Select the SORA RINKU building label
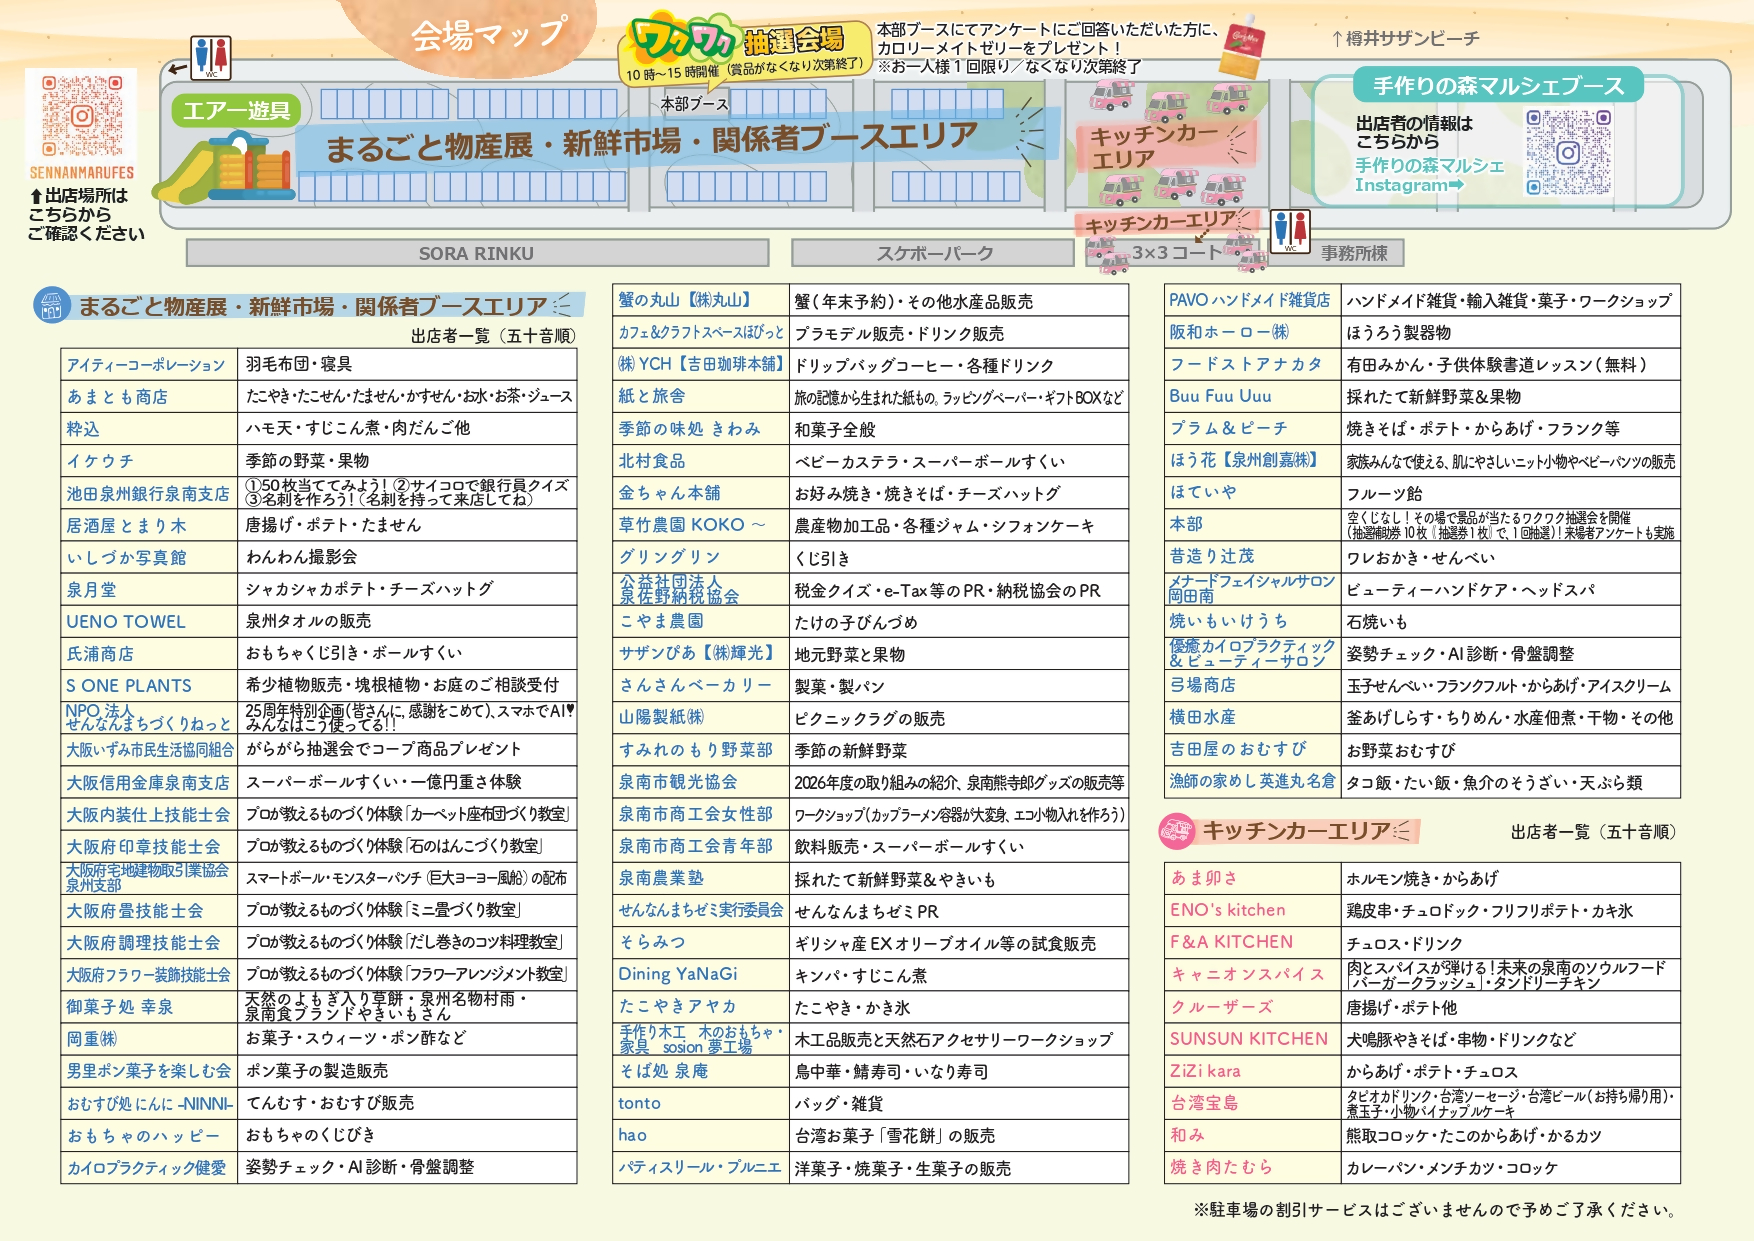The height and width of the screenshot is (1241, 1754). 477,254
